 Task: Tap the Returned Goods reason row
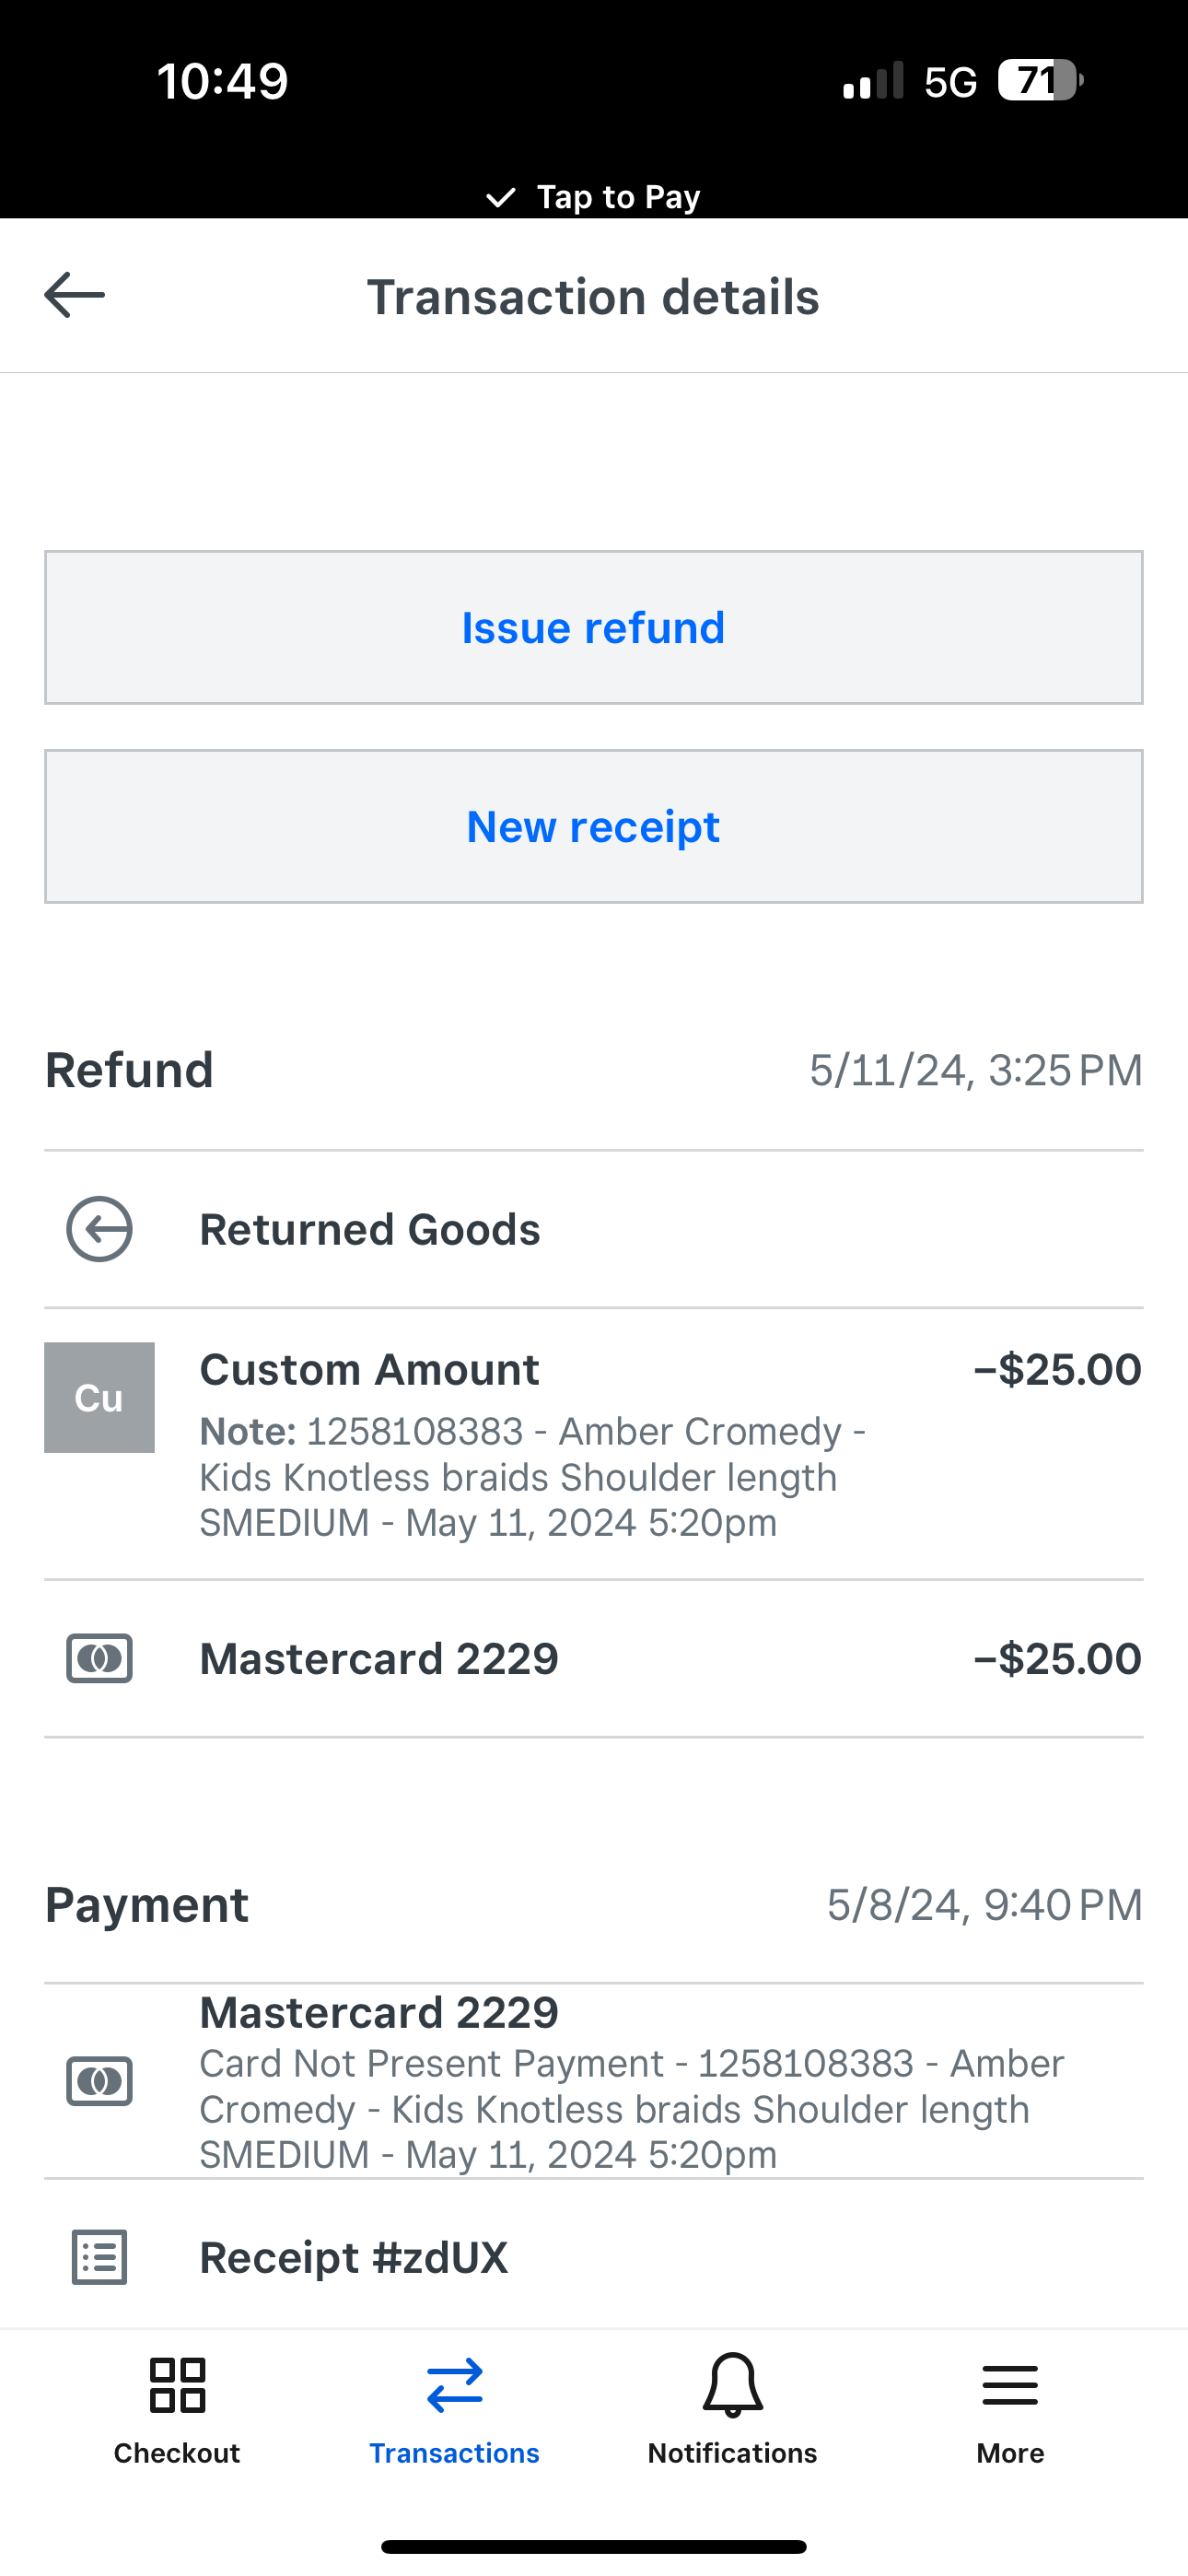(370, 1230)
